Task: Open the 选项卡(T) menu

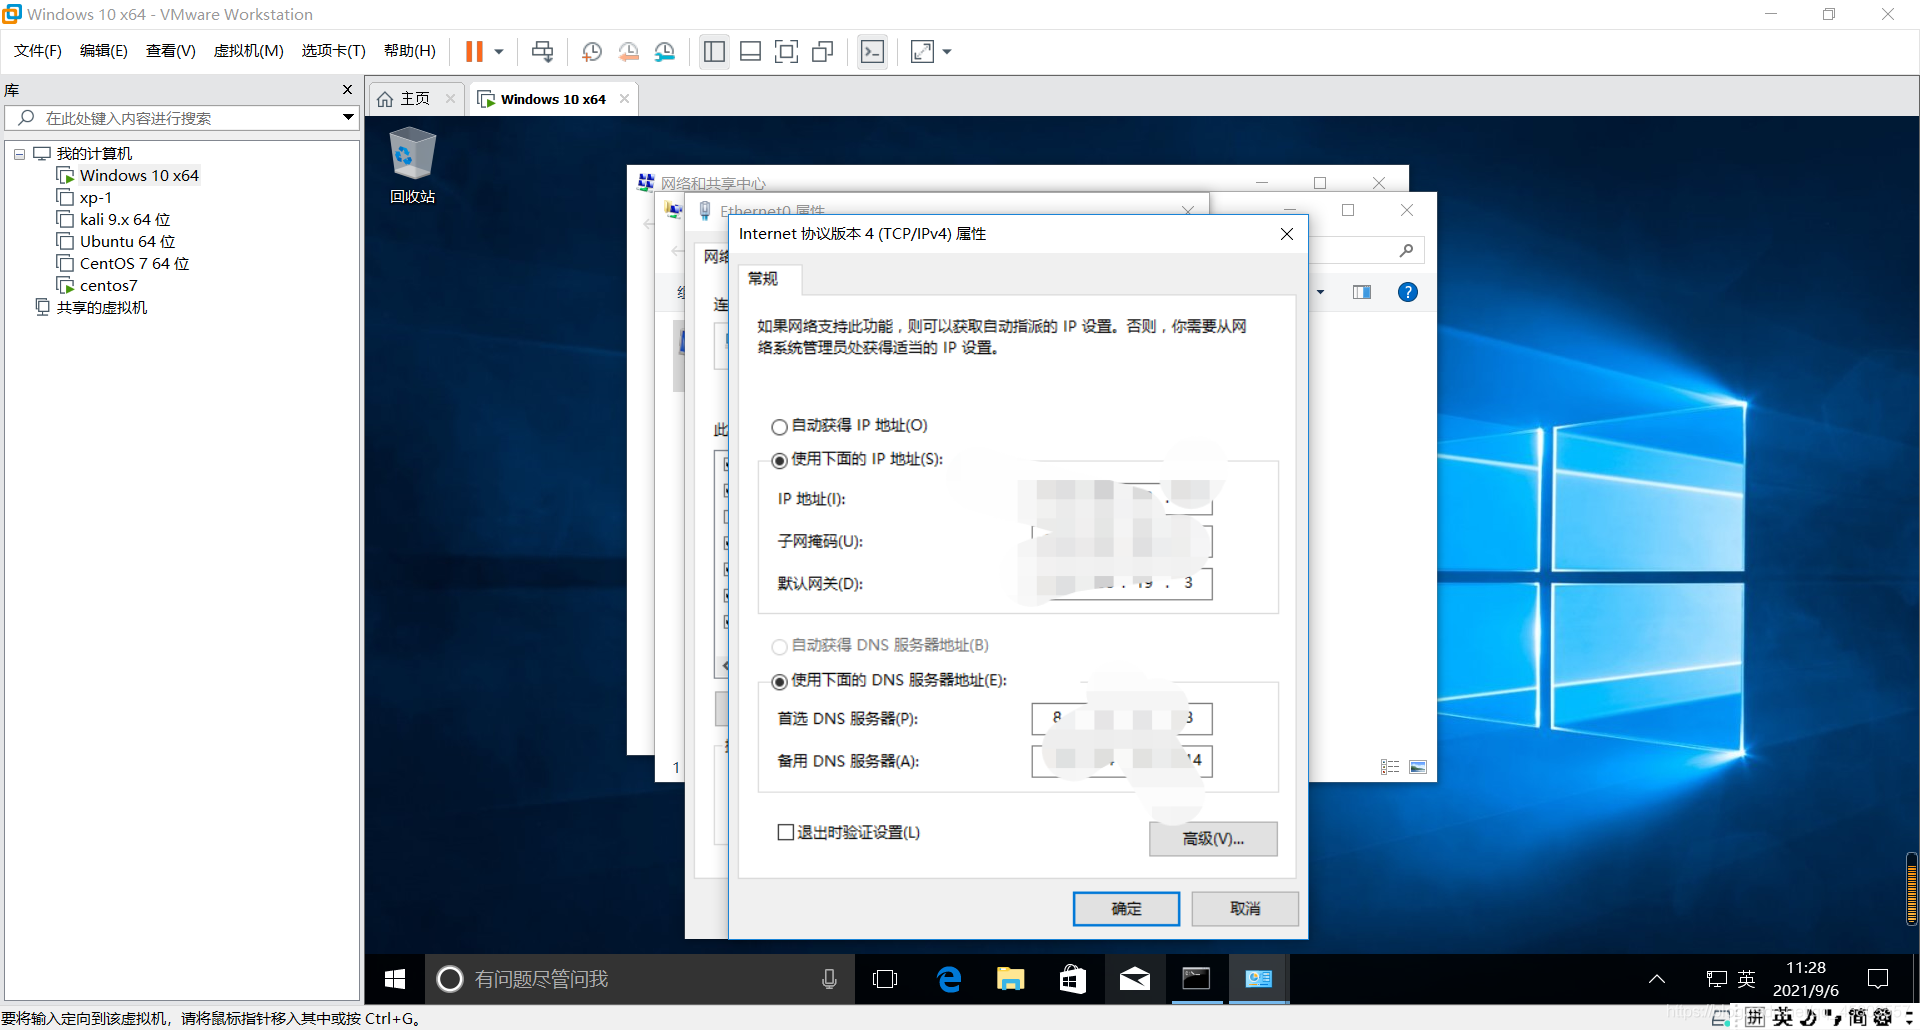Action: click(x=334, y=51)
